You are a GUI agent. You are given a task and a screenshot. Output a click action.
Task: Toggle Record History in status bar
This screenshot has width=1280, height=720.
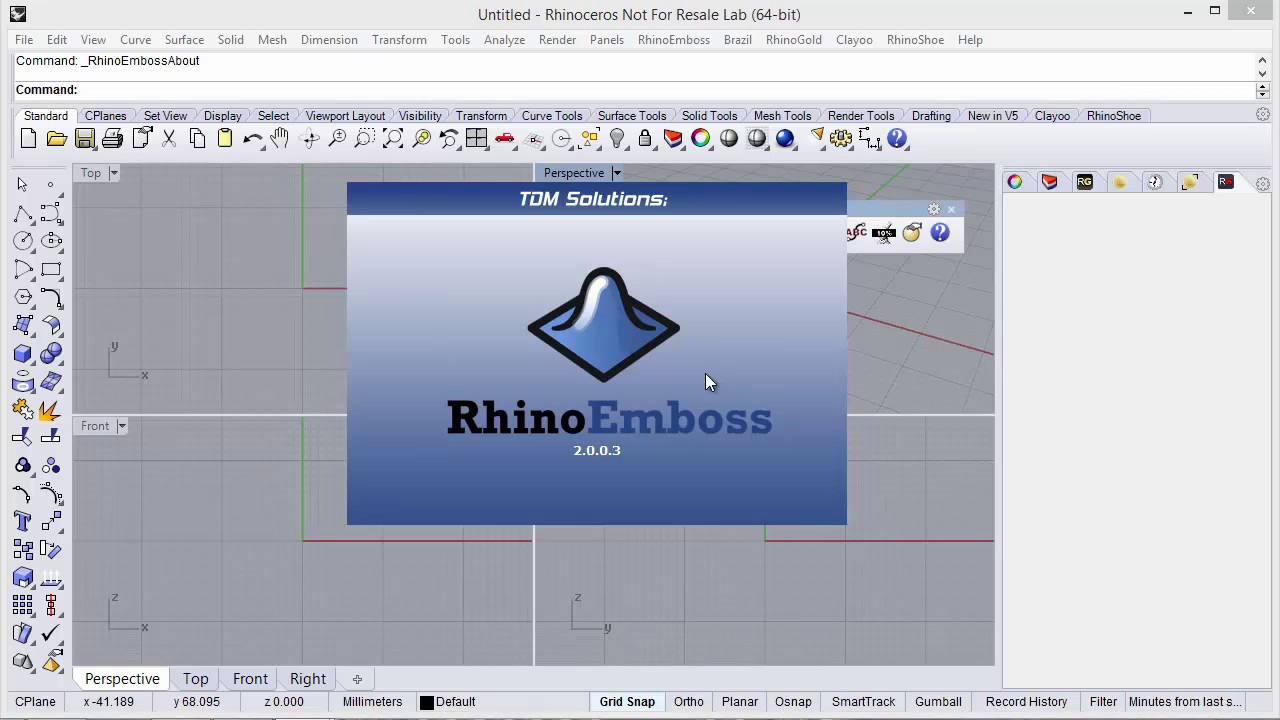point(1027,702)
